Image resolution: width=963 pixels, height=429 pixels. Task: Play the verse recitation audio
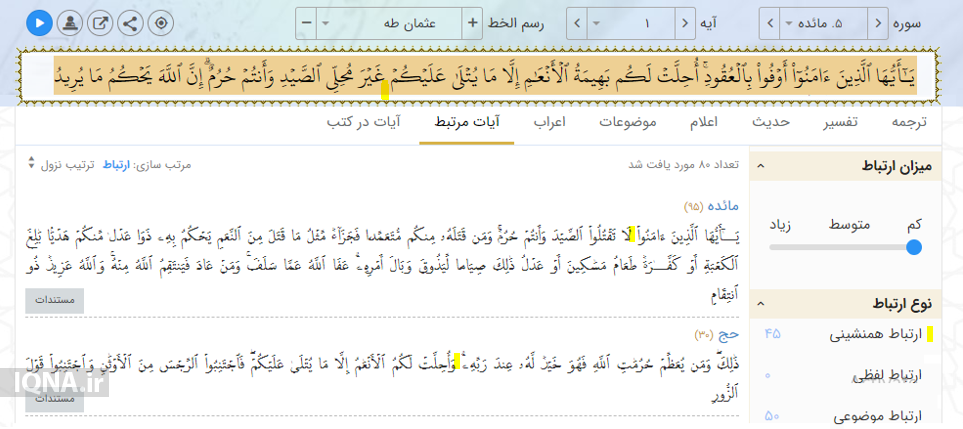(x=39, y=22)
